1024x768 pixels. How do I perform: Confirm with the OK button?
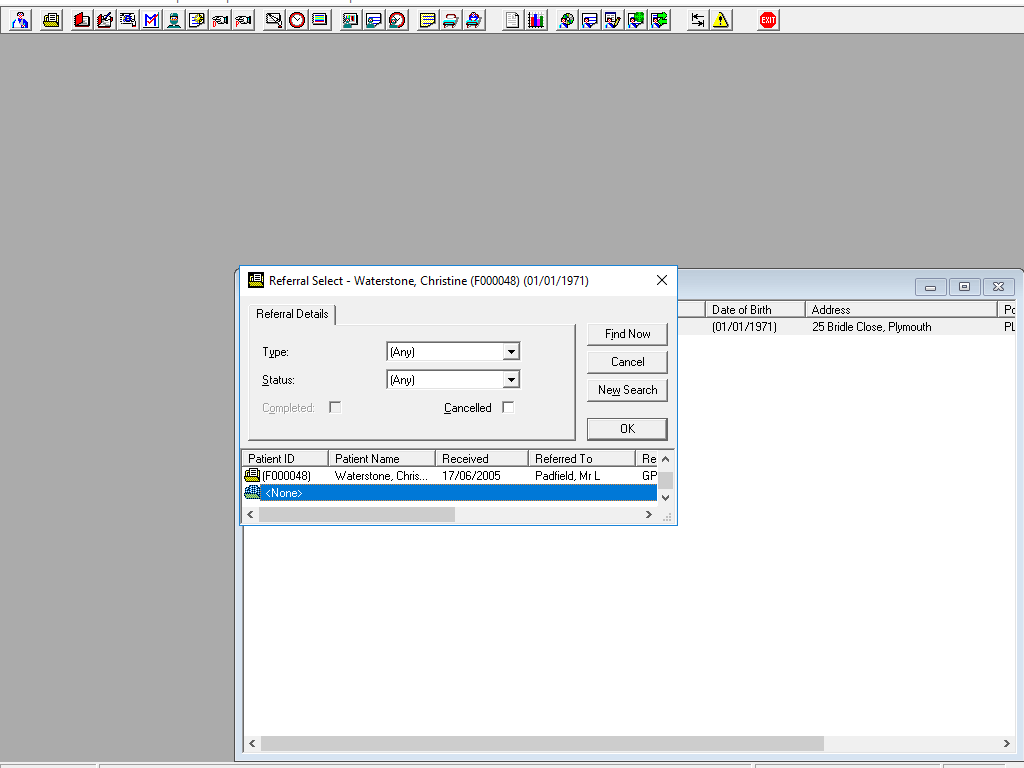627,429
